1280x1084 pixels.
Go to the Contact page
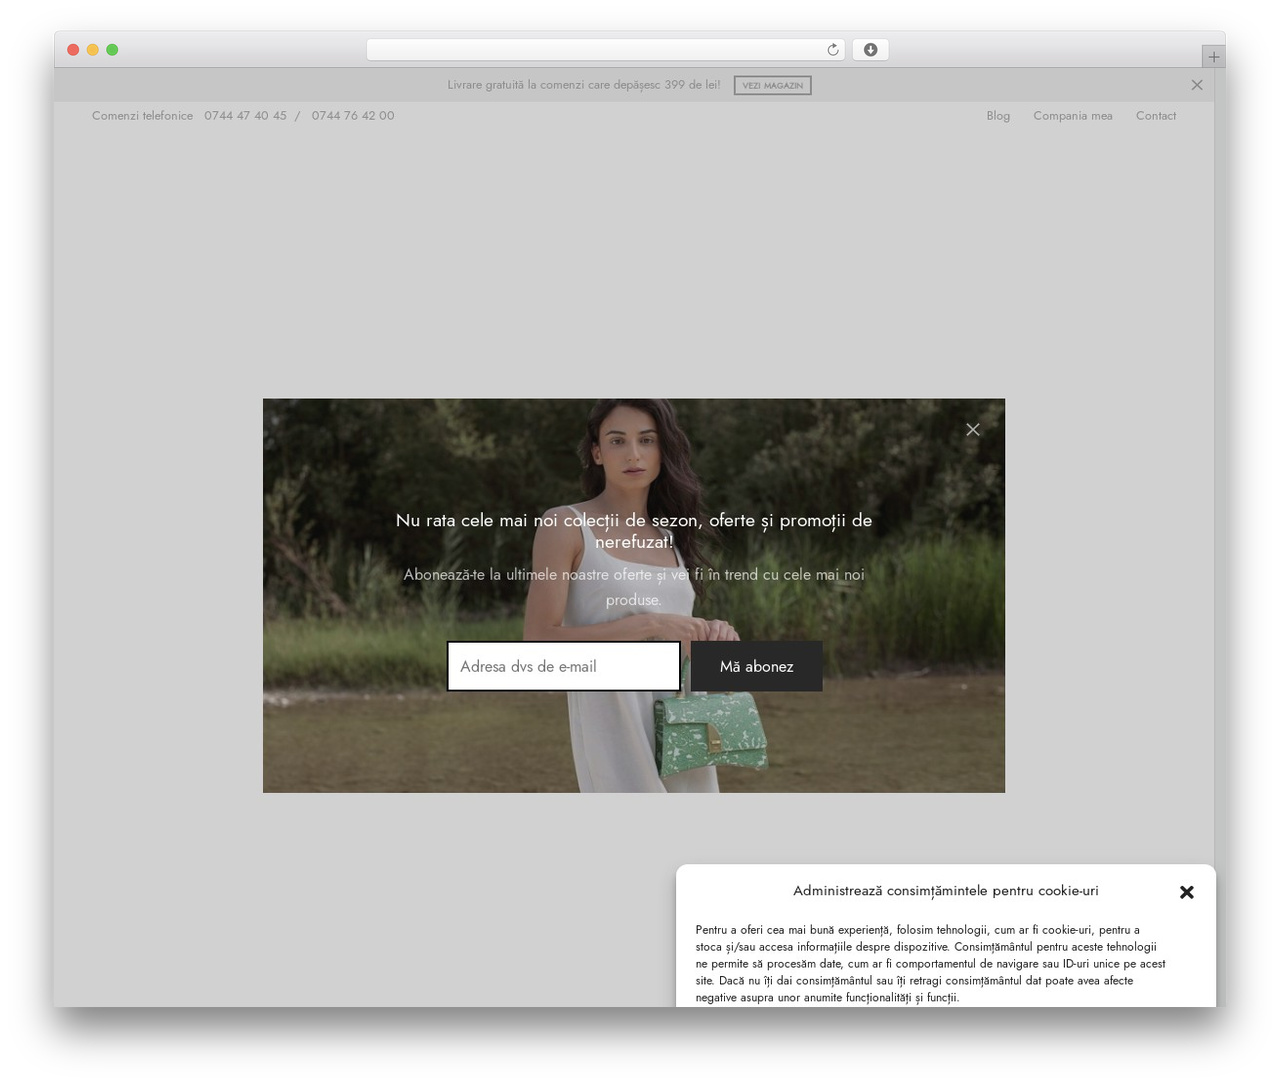click(1156, 116)
